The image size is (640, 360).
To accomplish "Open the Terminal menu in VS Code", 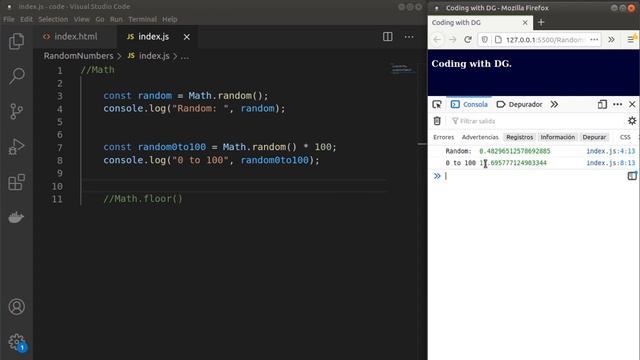I will click(142, 19).
